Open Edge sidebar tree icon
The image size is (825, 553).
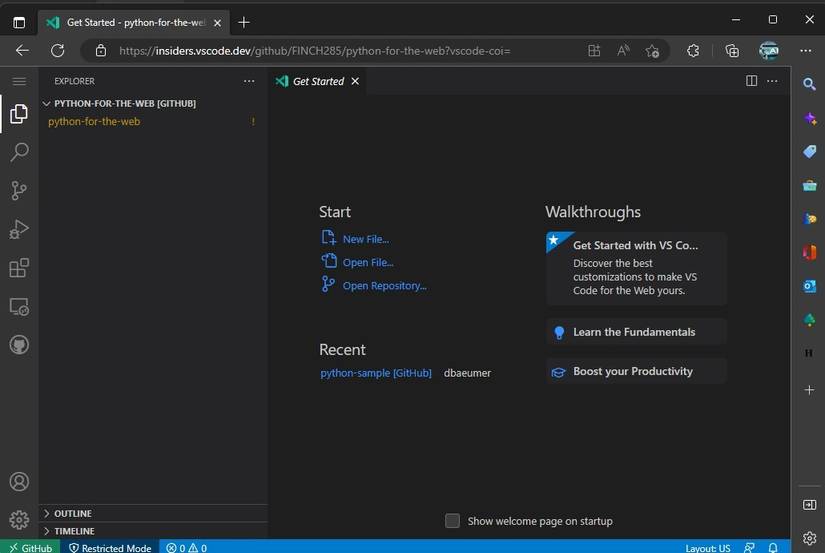tap(810, 319)
